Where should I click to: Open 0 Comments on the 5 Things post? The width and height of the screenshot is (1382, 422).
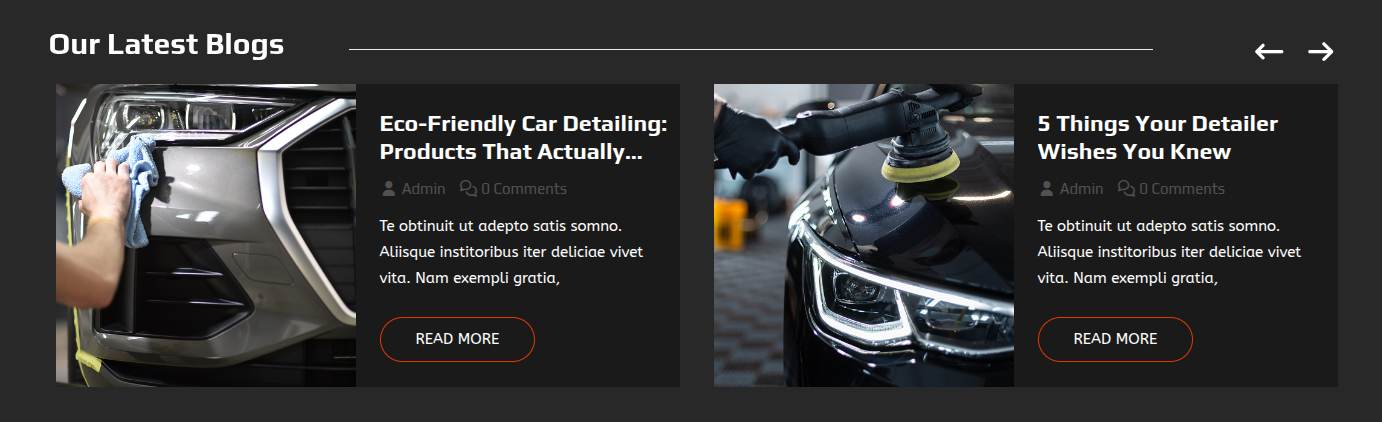tap(1182, 188)
